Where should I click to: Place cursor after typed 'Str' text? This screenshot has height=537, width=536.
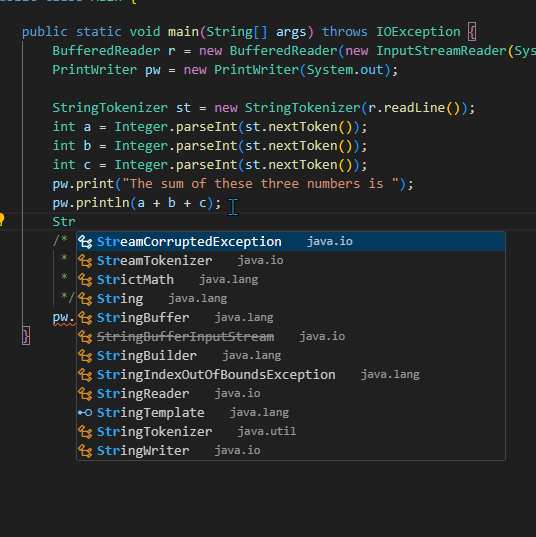point(76,222)
